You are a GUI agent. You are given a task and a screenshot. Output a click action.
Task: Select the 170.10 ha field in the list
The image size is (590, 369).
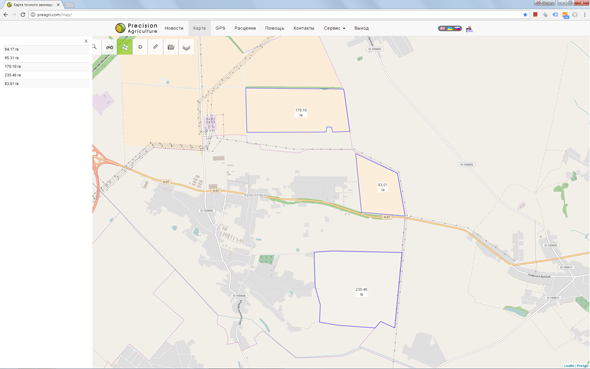pos(46,67)
